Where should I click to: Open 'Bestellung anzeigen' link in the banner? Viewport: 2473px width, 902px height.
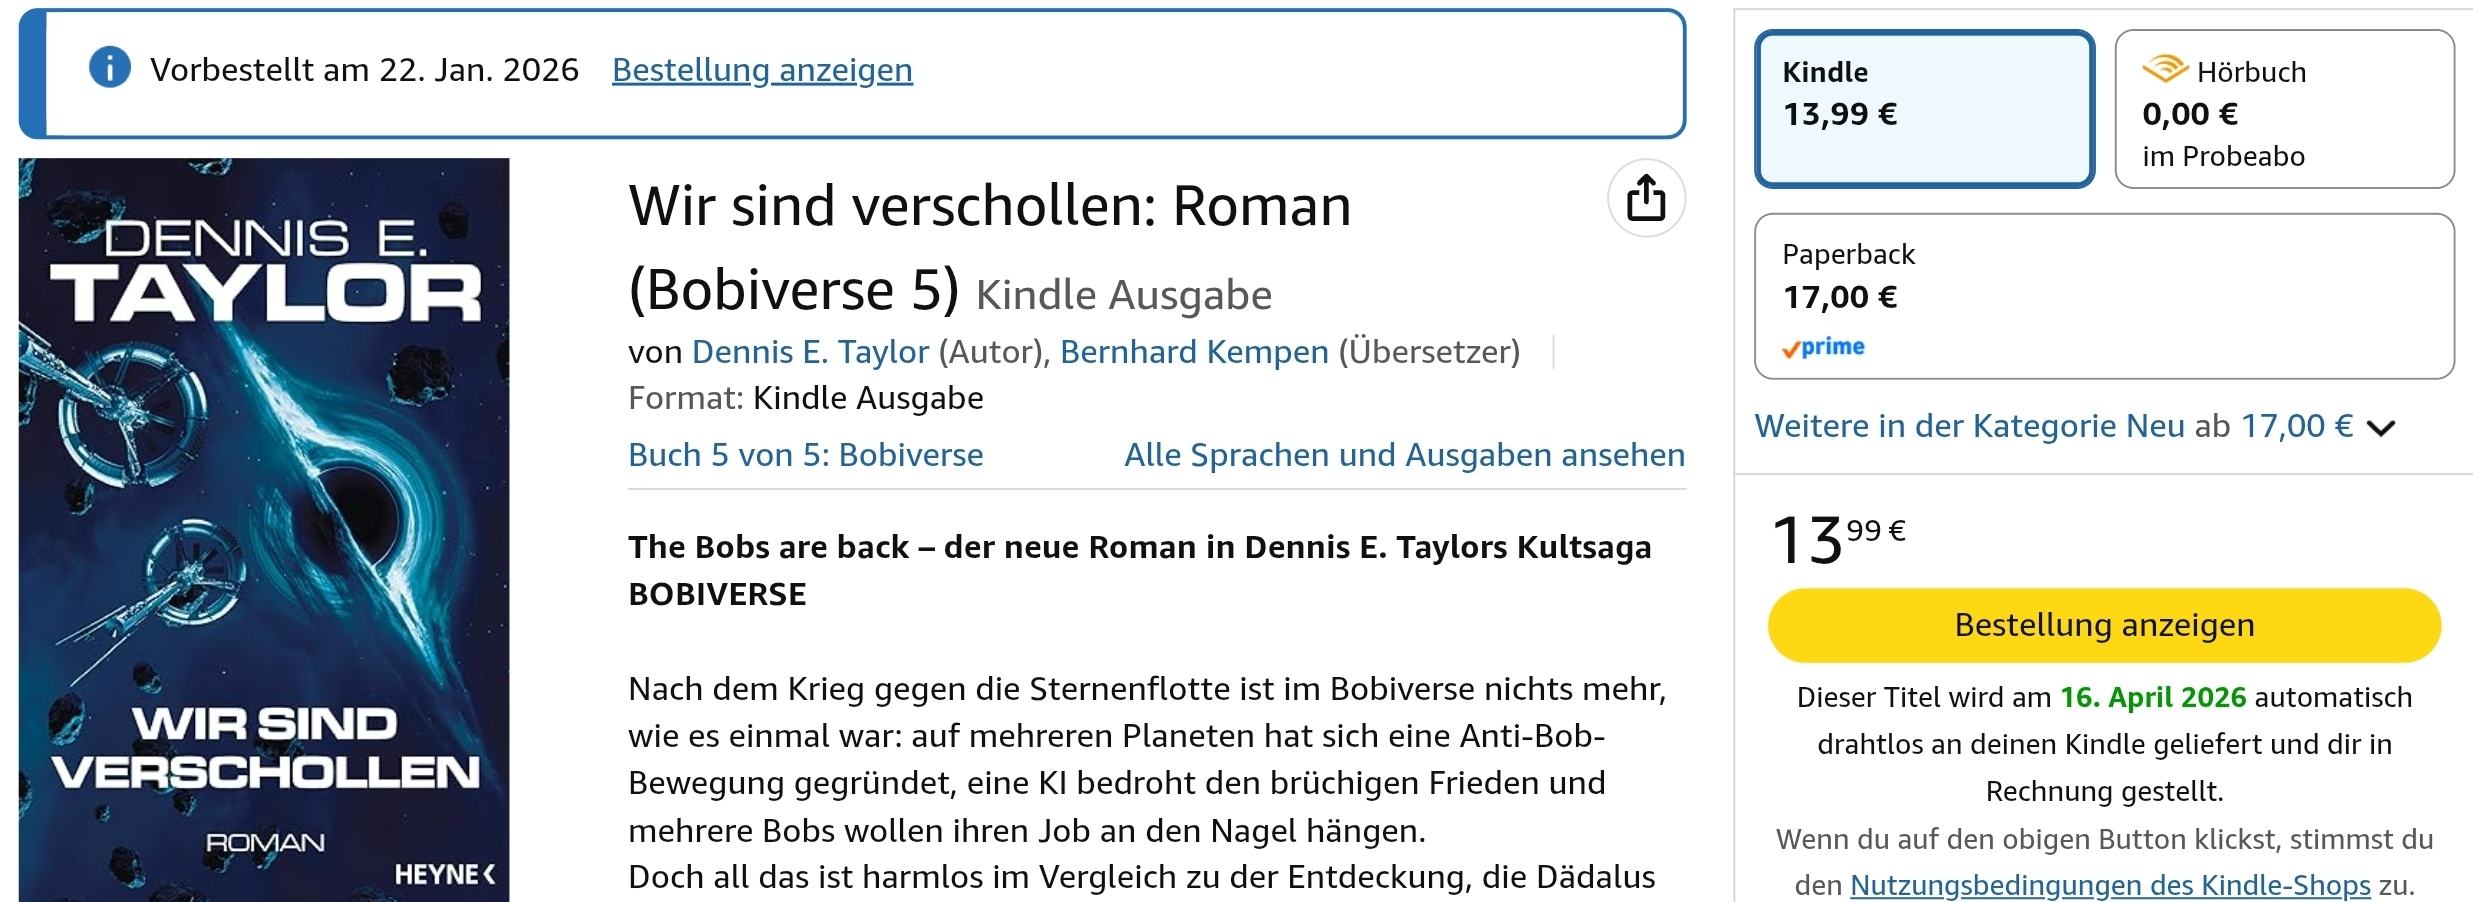[x=762, y=70]
